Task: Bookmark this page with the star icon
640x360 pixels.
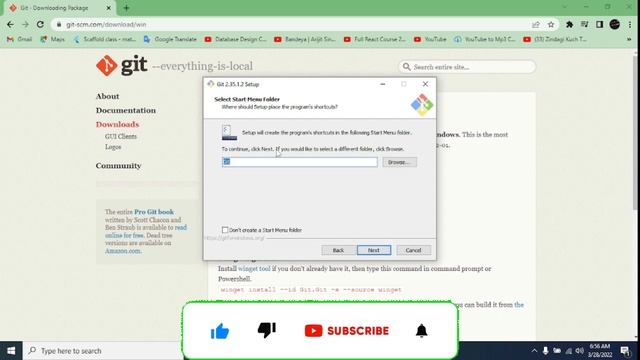Action: pyautogui.click(x=551, y=24)
